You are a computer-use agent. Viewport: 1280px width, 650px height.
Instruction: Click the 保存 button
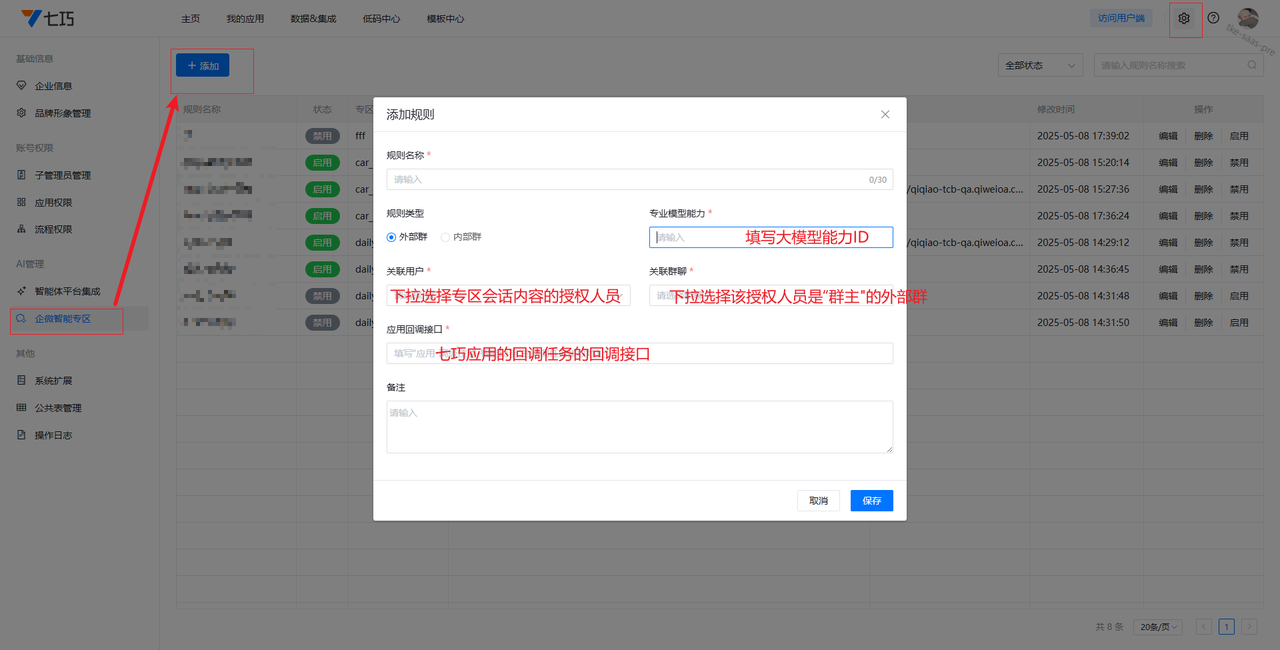click(871, 501)
